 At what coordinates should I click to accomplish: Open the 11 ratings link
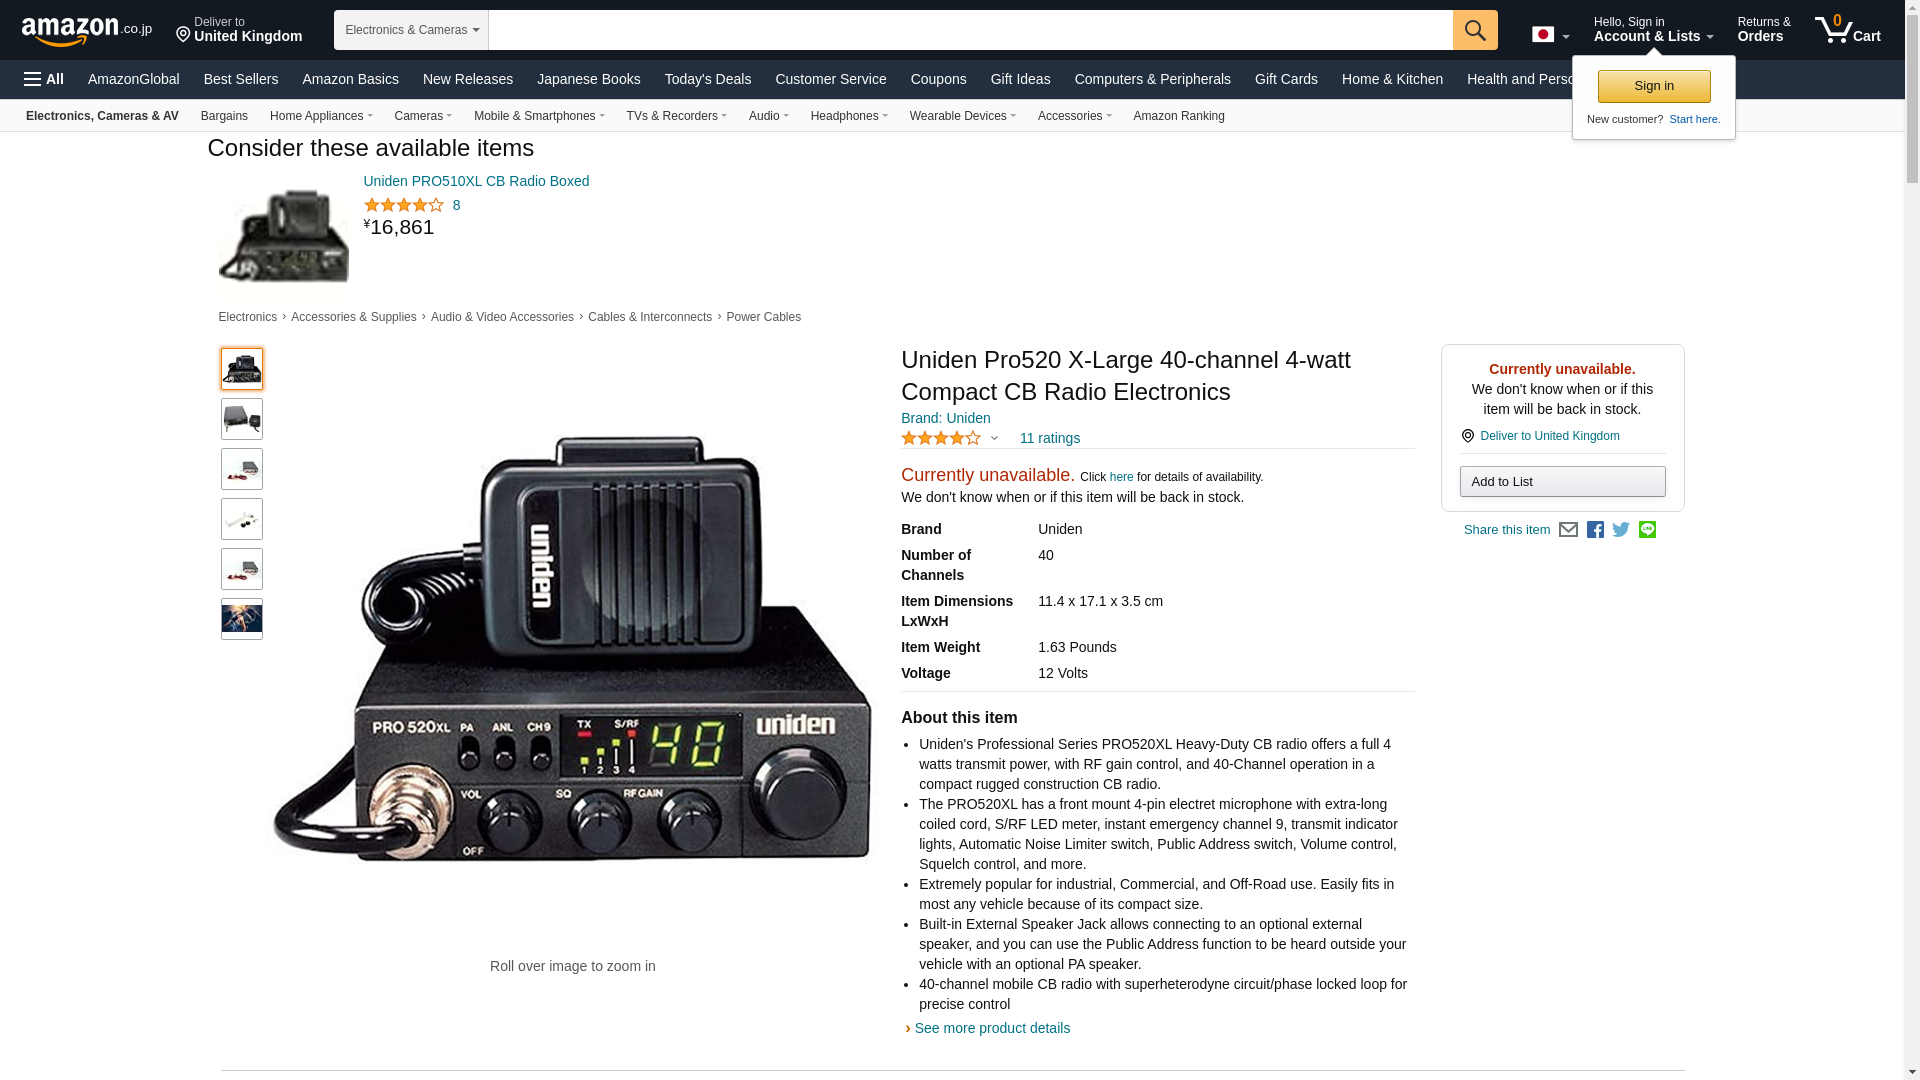pyautogui.click(x=1050, y=438)
